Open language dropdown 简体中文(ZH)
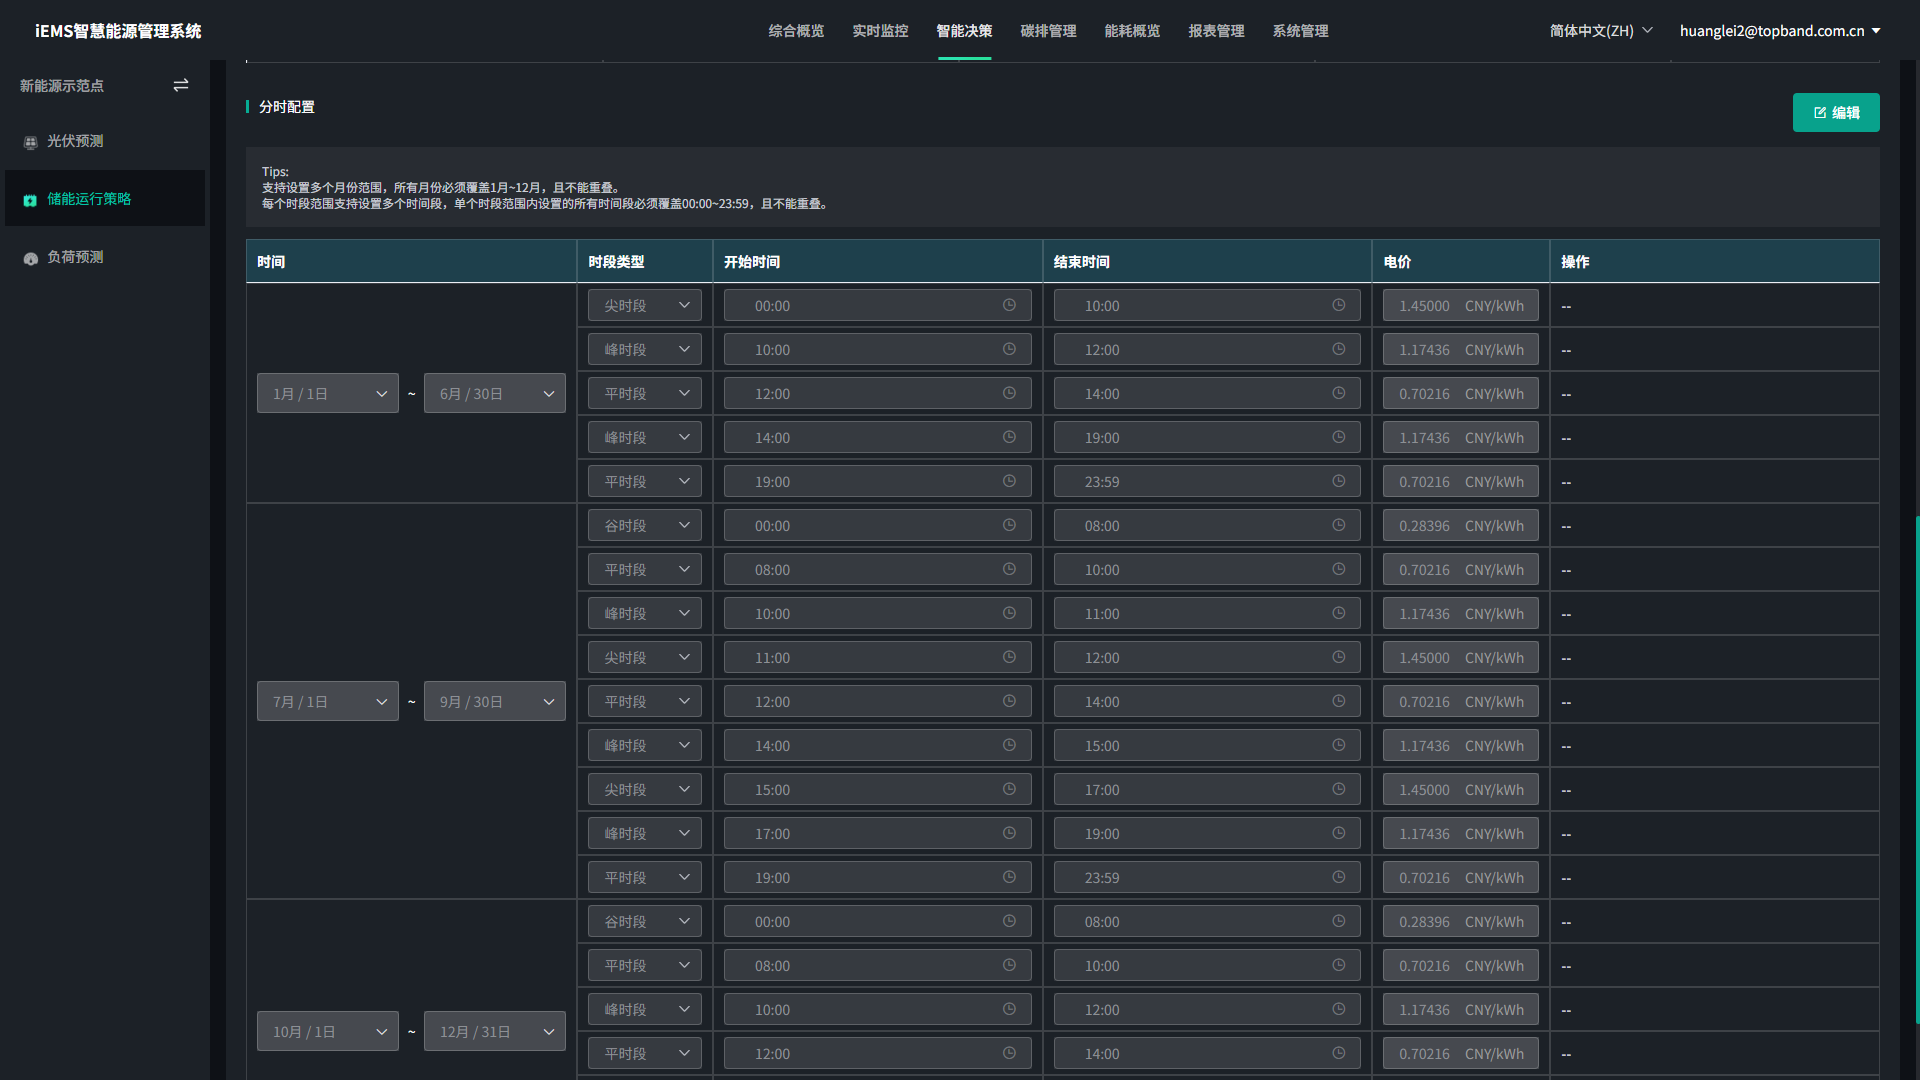Screen dimensions: 1920x1080 coord(1601,31)
